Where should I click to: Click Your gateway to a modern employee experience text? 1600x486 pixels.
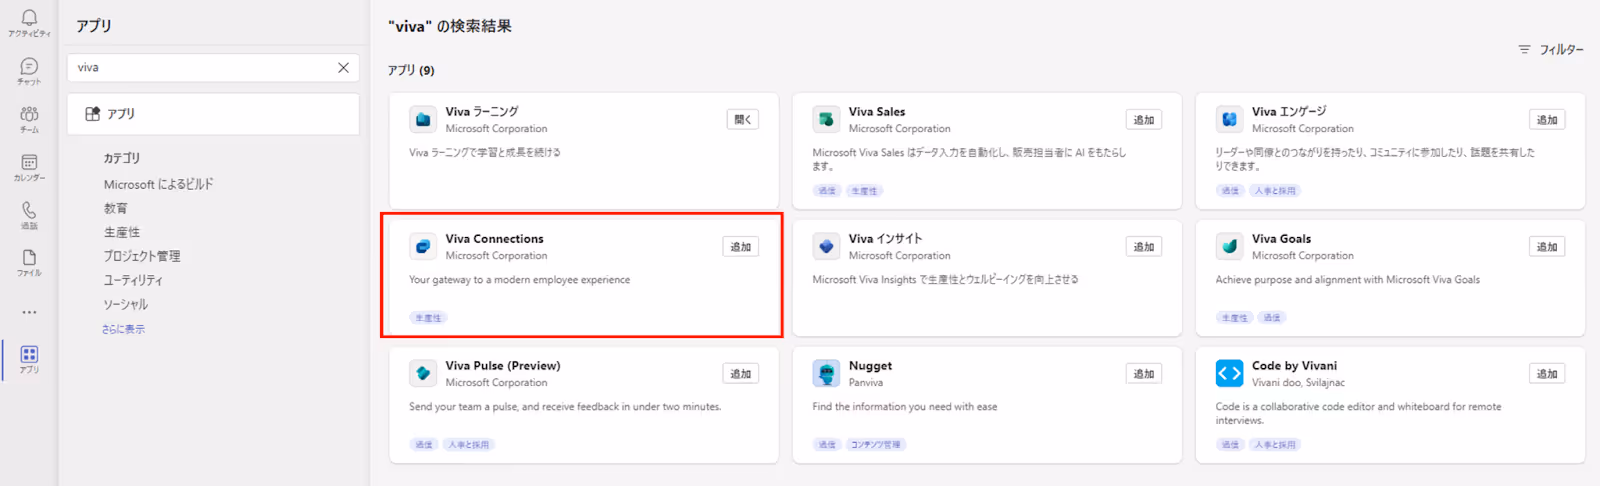coord(520,280)
